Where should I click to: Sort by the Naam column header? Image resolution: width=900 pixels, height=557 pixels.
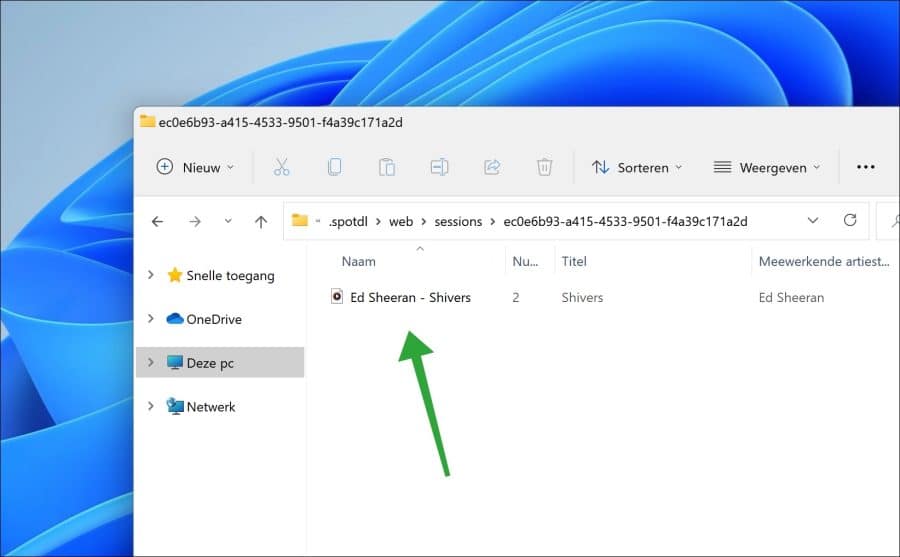point(359,262)
